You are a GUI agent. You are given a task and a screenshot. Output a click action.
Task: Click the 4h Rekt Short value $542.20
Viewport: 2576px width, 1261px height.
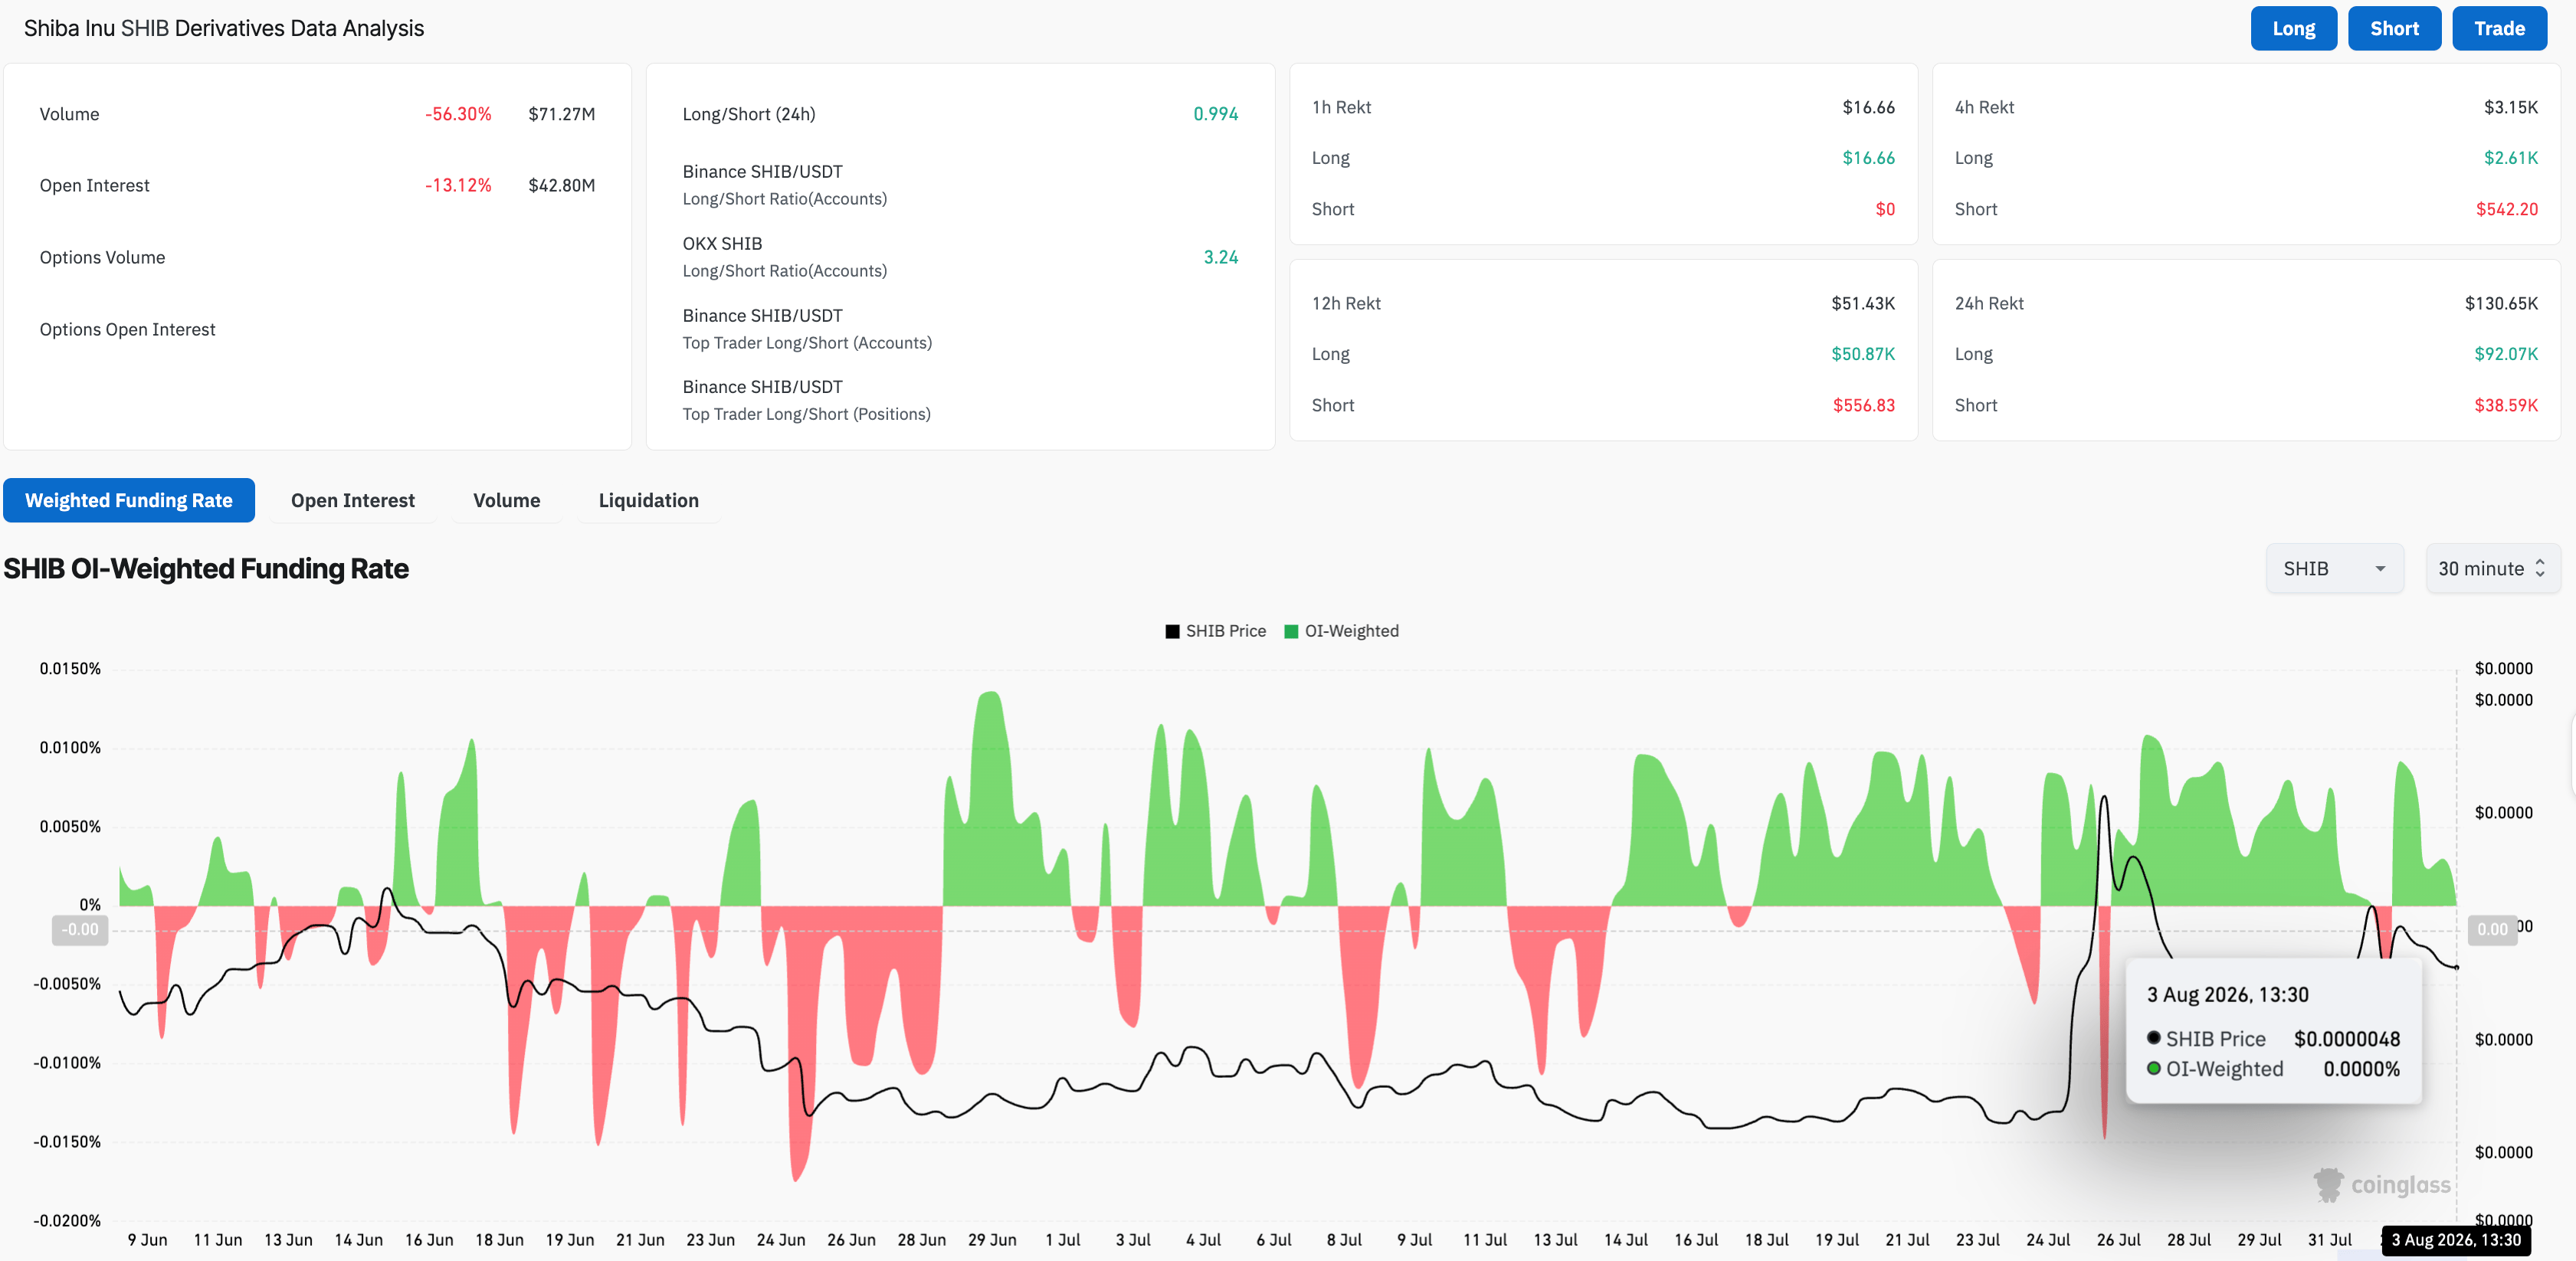coord(2507,209)
